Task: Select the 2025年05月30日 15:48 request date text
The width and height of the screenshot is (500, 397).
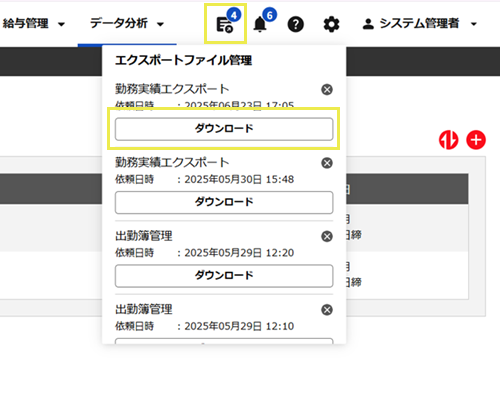Action: tap(239, 179)
